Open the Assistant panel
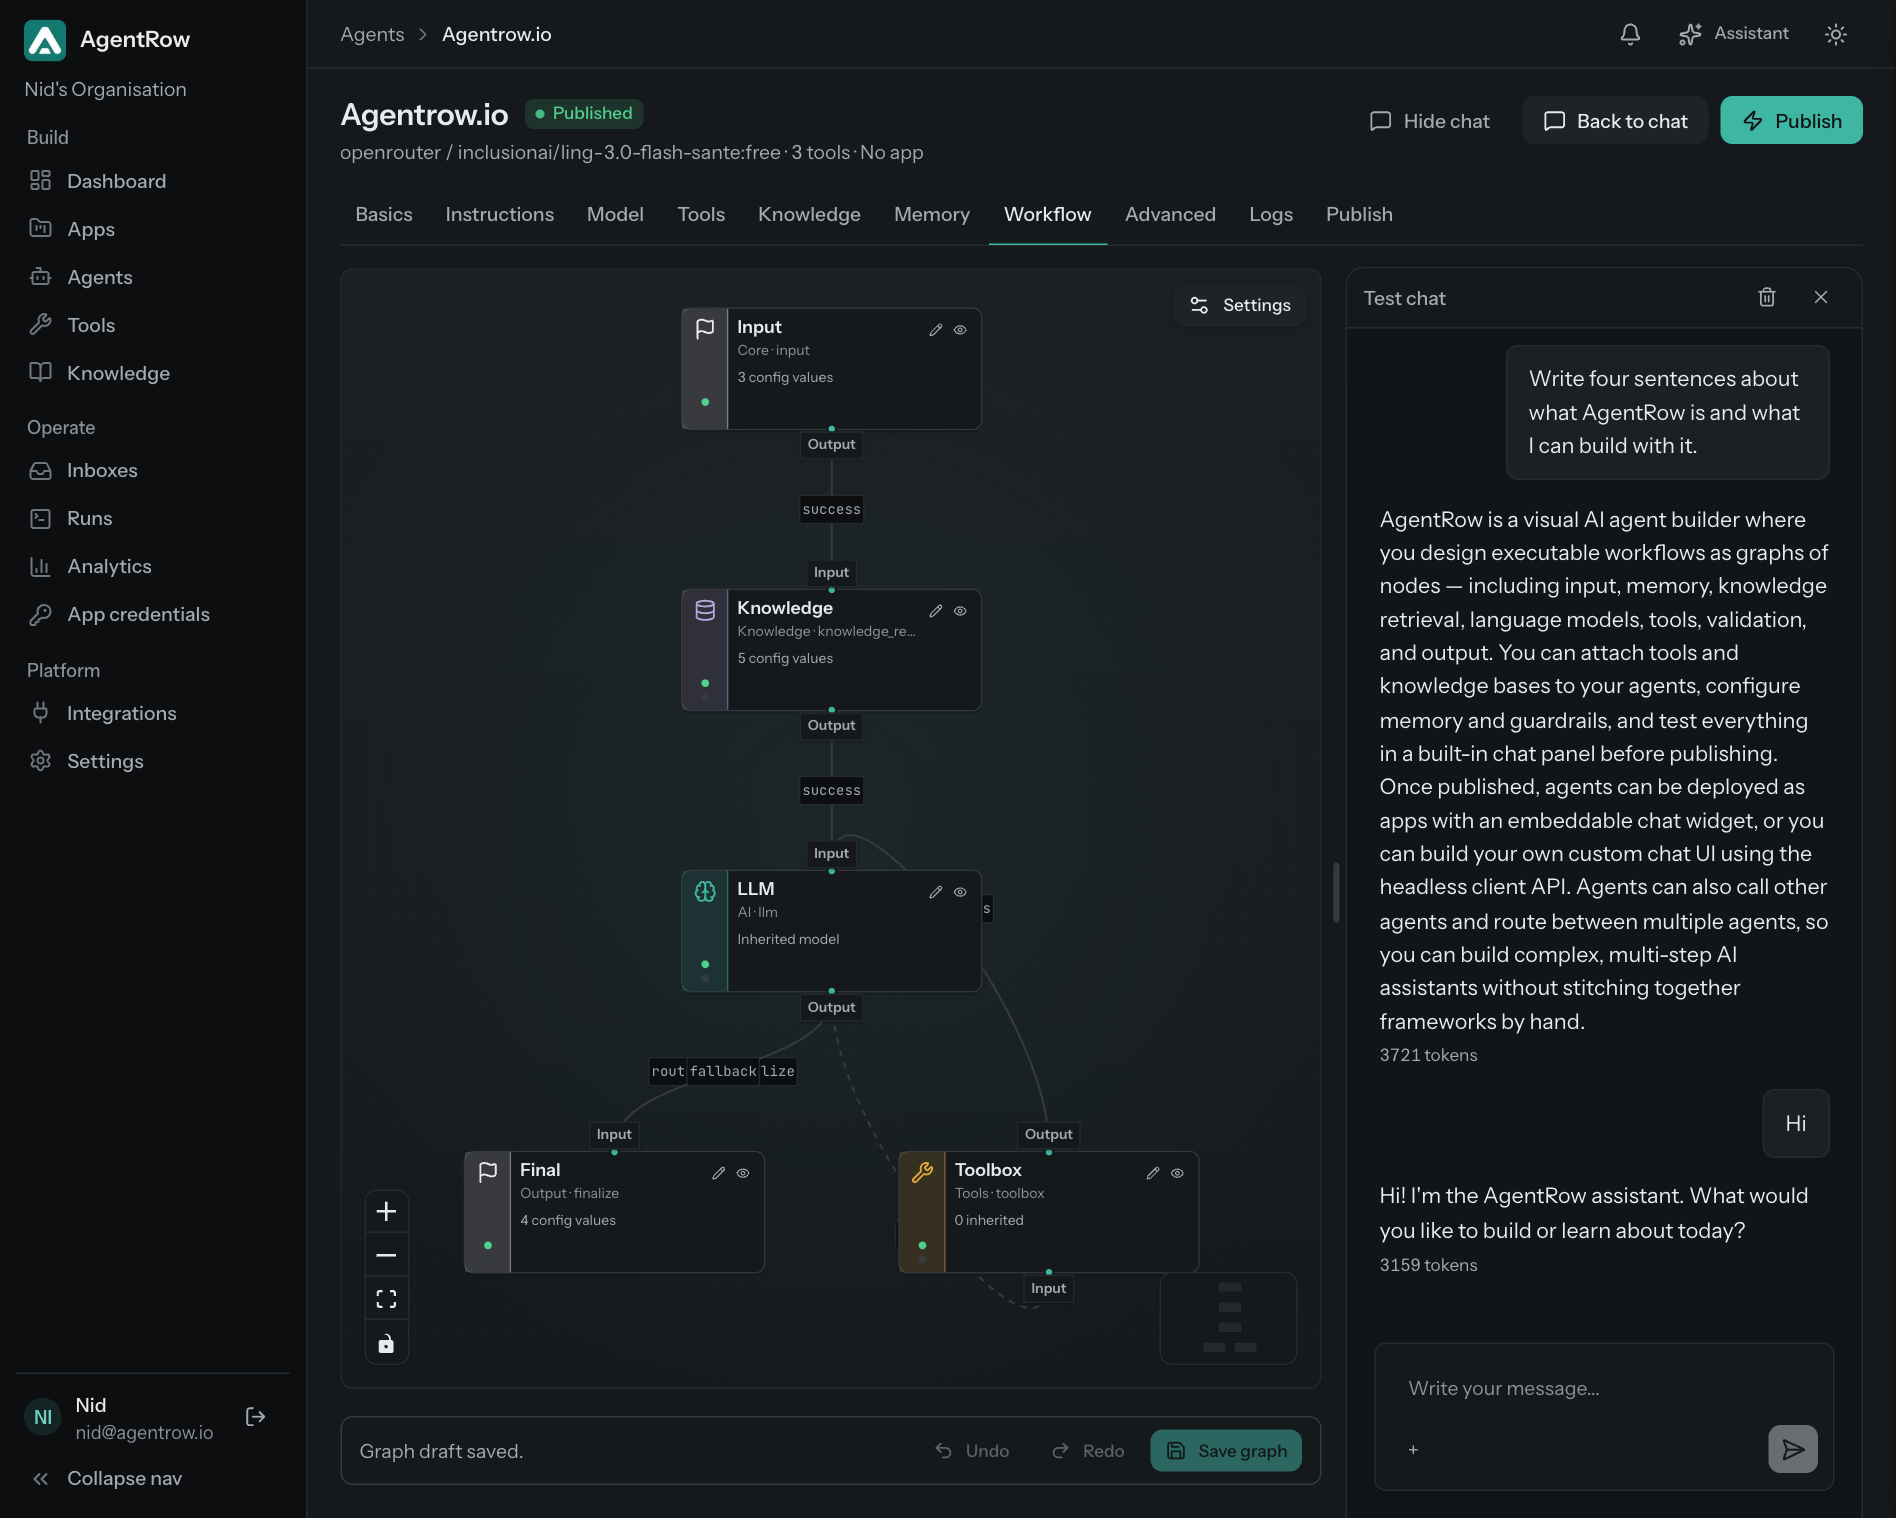The height and width of the screenshot is (1518, 1896). point(1734,34)
